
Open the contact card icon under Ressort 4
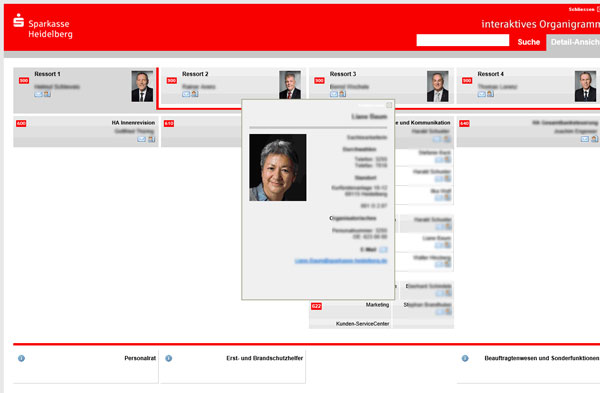(x=490, y=94)
